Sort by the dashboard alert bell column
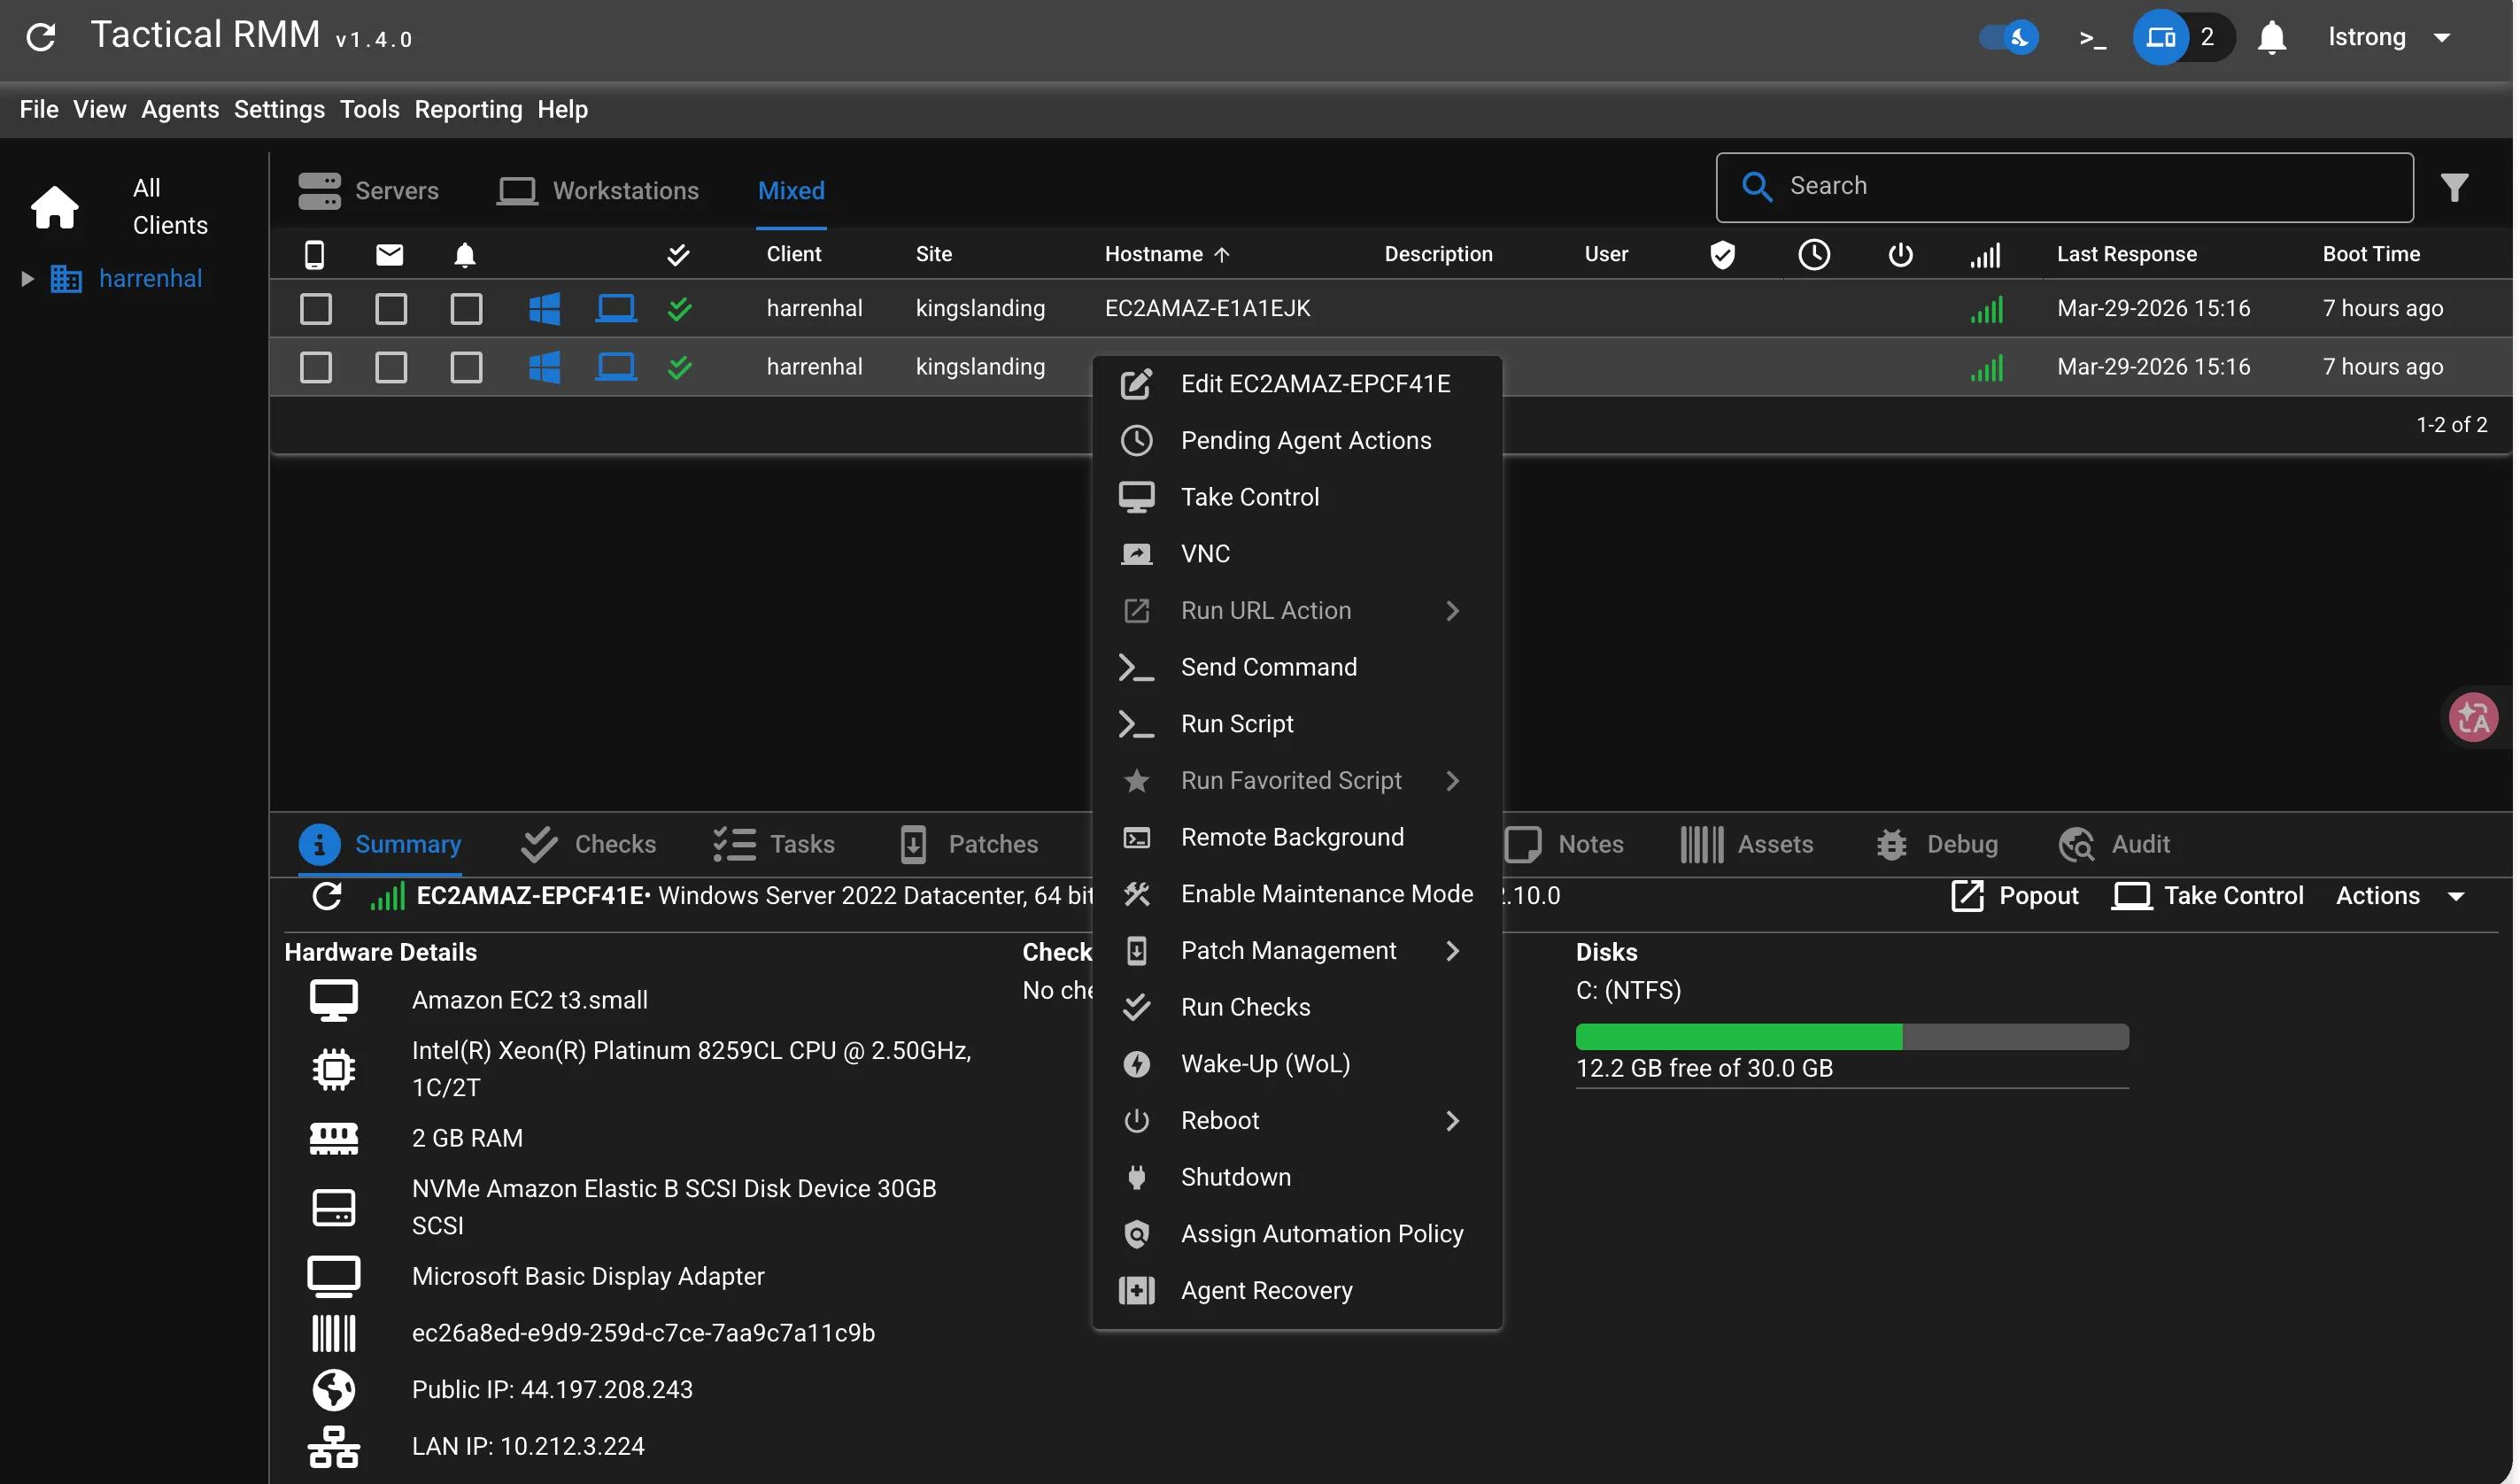Screen dimensions: 2520x1484 (465, 254)
